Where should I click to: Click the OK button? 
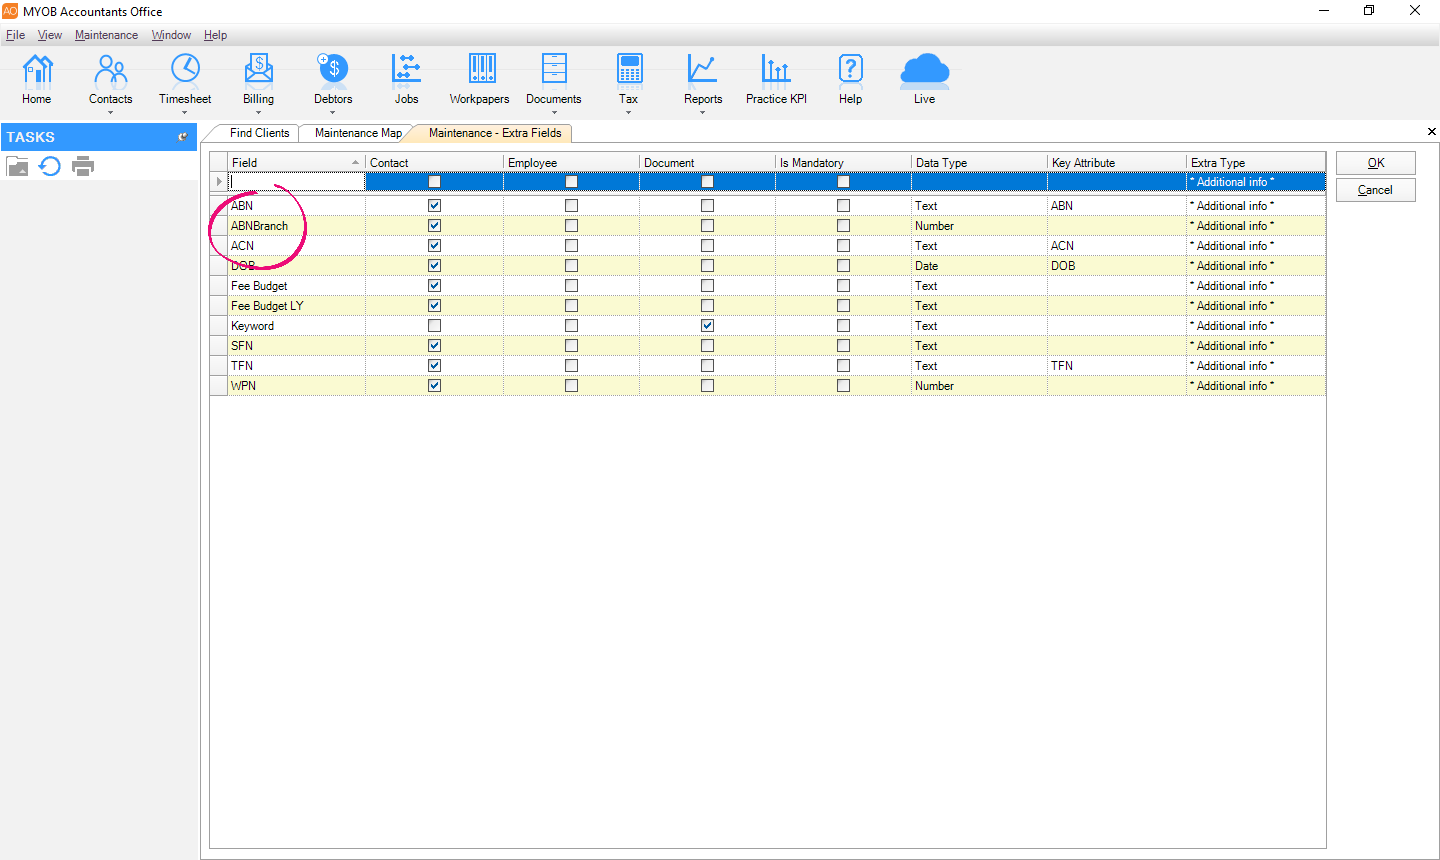pos(1376,163)
